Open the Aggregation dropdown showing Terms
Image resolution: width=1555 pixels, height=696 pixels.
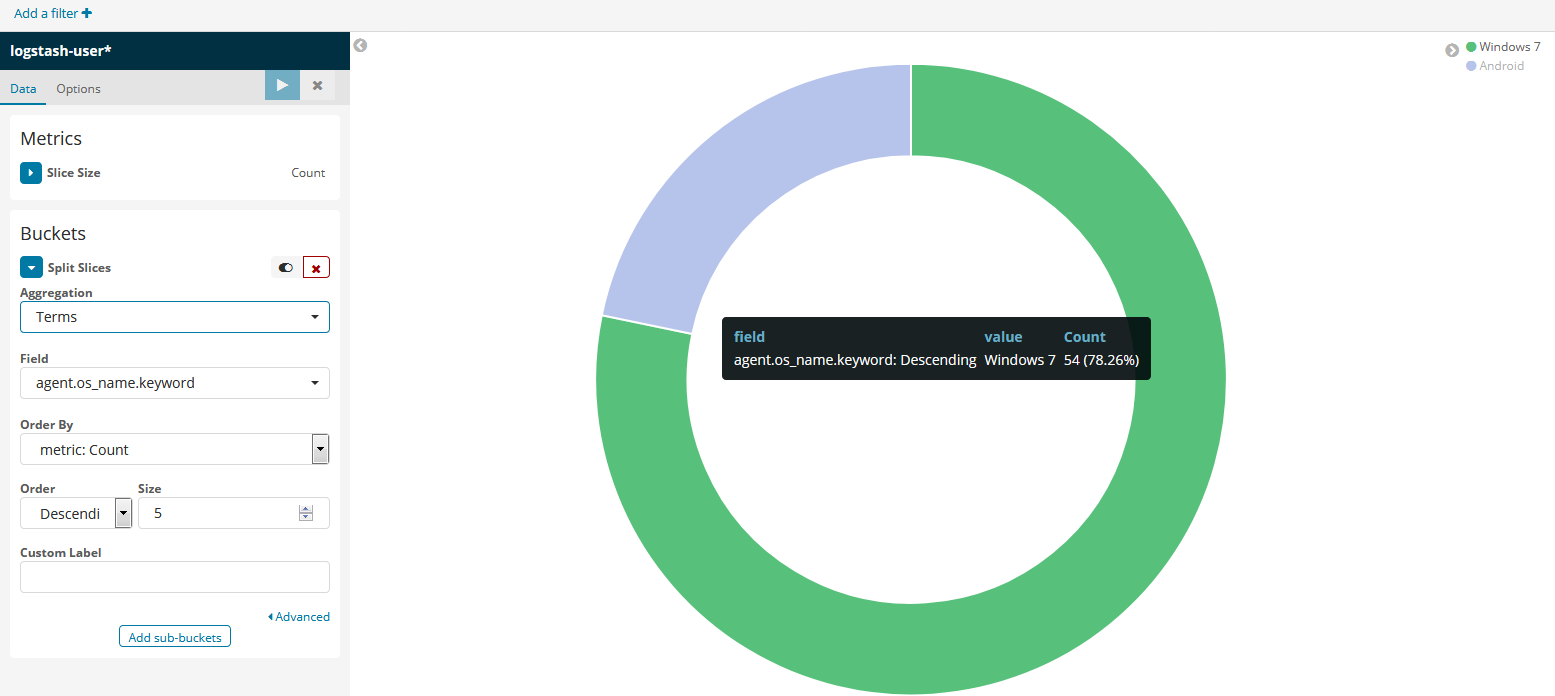(x=175, y=317)
